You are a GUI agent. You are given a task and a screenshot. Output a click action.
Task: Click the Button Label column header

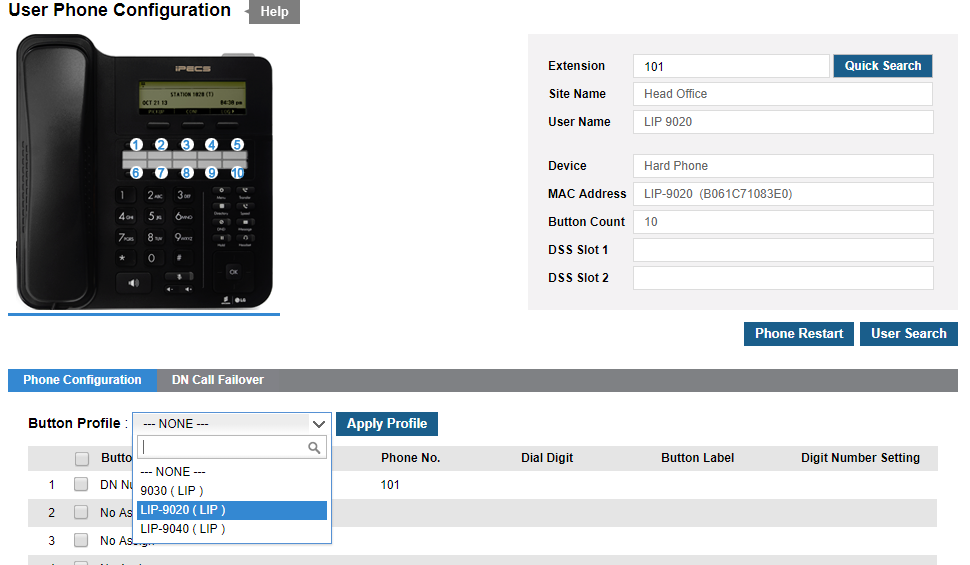point(697,458)
